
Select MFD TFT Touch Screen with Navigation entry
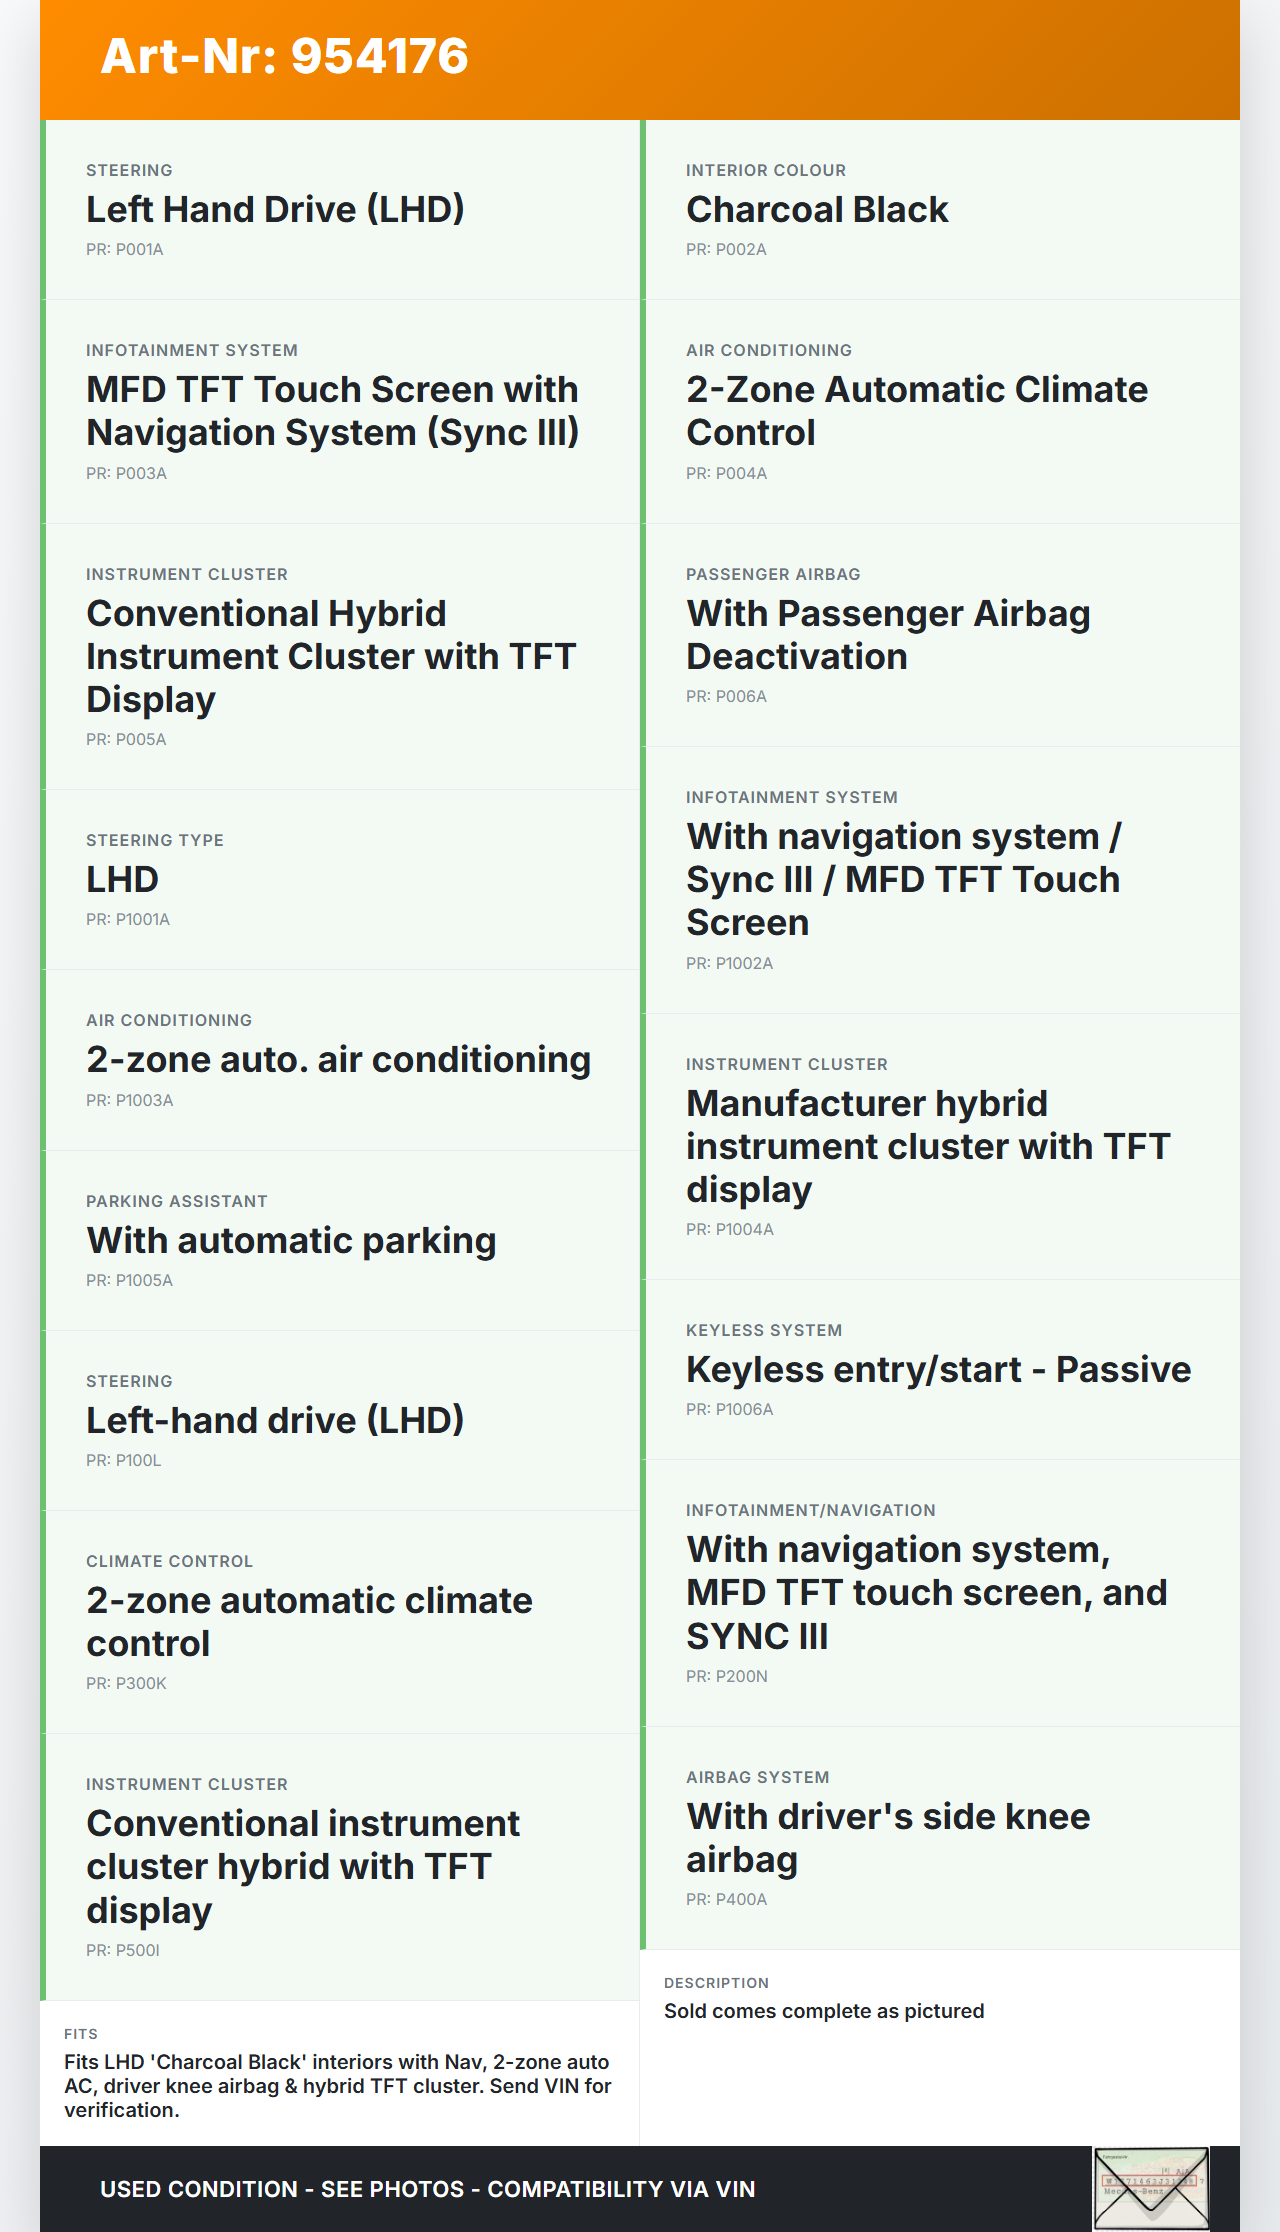333,411
